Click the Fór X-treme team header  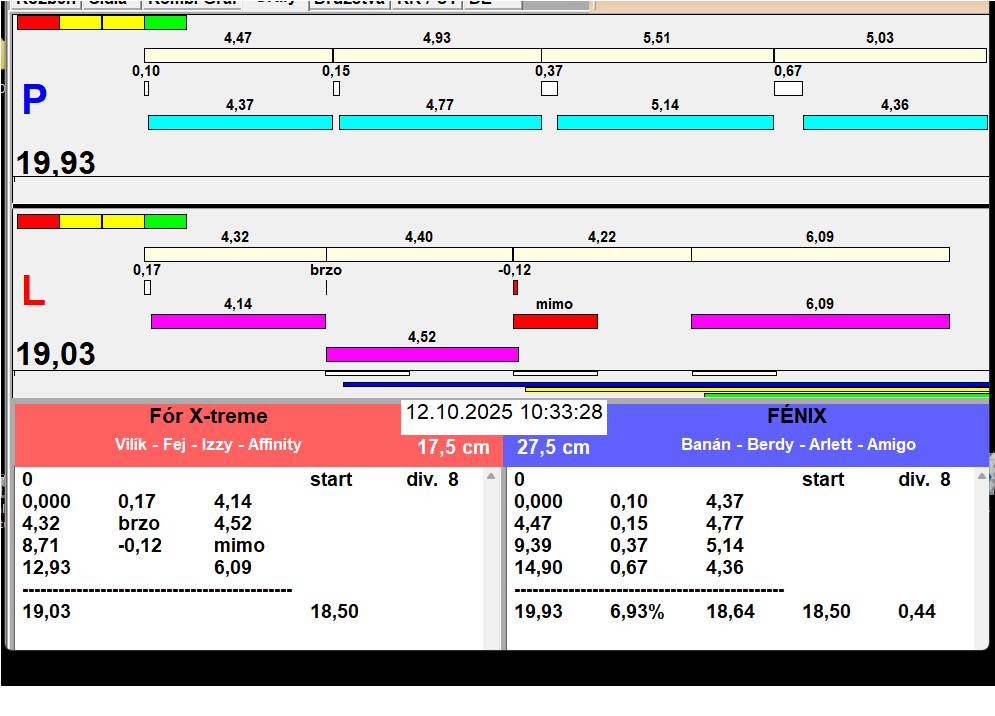click(x=208, y=416)
